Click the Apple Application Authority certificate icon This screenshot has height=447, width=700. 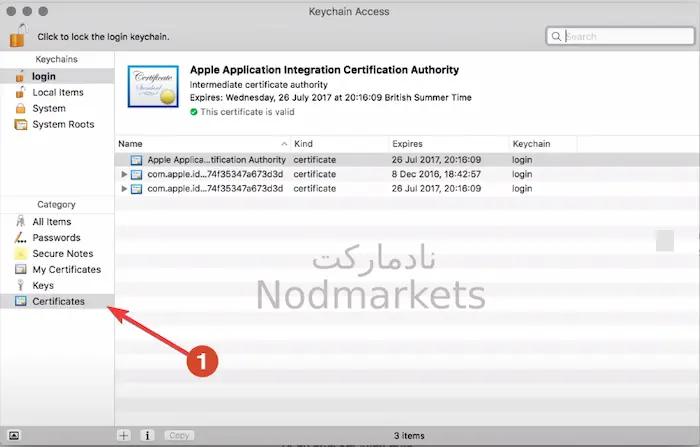[x=136, y=160]
